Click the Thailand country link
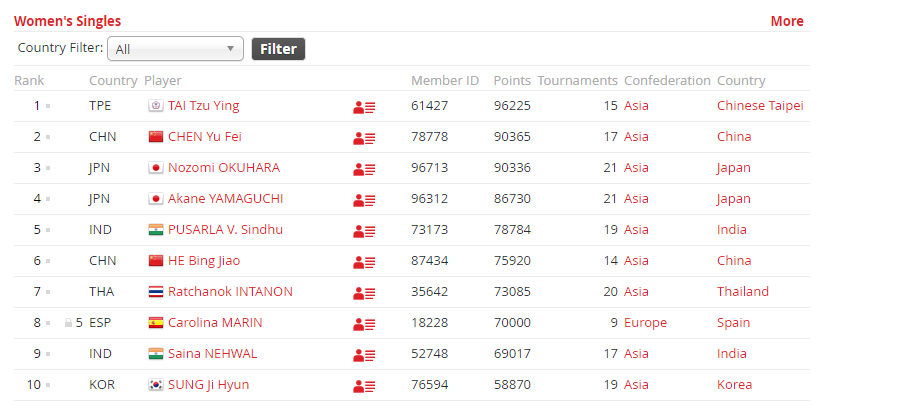 pyautogui.click(x=743, y=292)
